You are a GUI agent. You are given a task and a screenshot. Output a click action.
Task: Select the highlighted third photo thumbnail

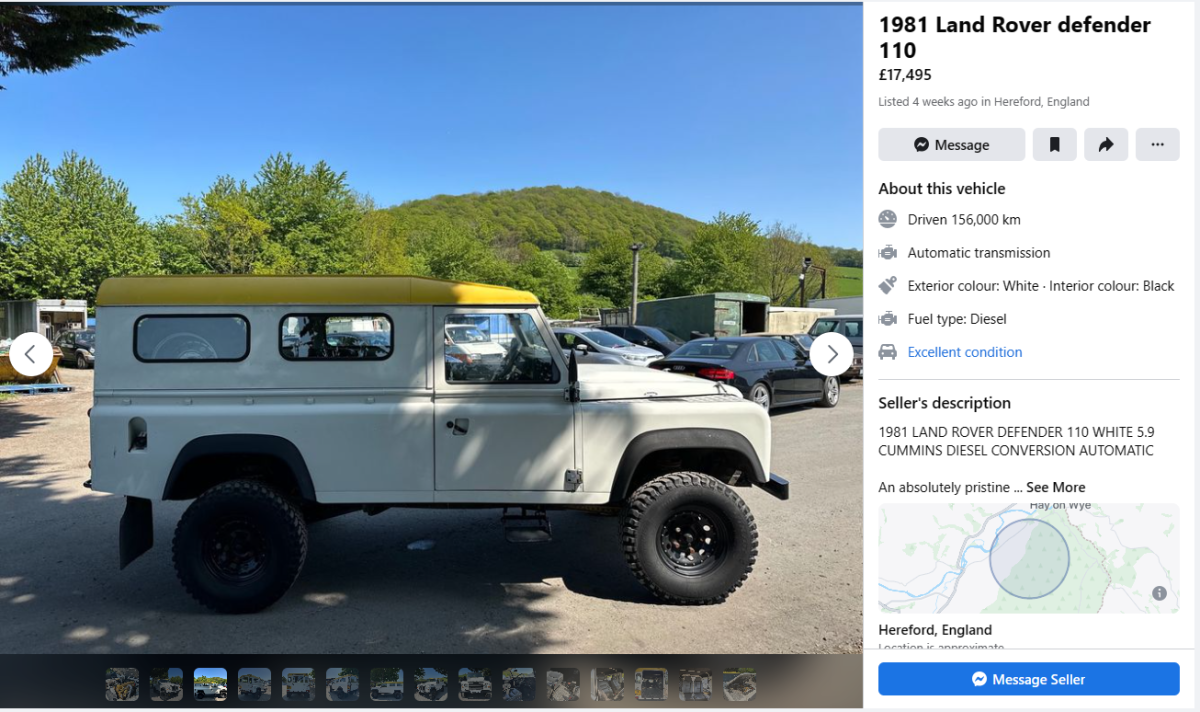[210, 684]
